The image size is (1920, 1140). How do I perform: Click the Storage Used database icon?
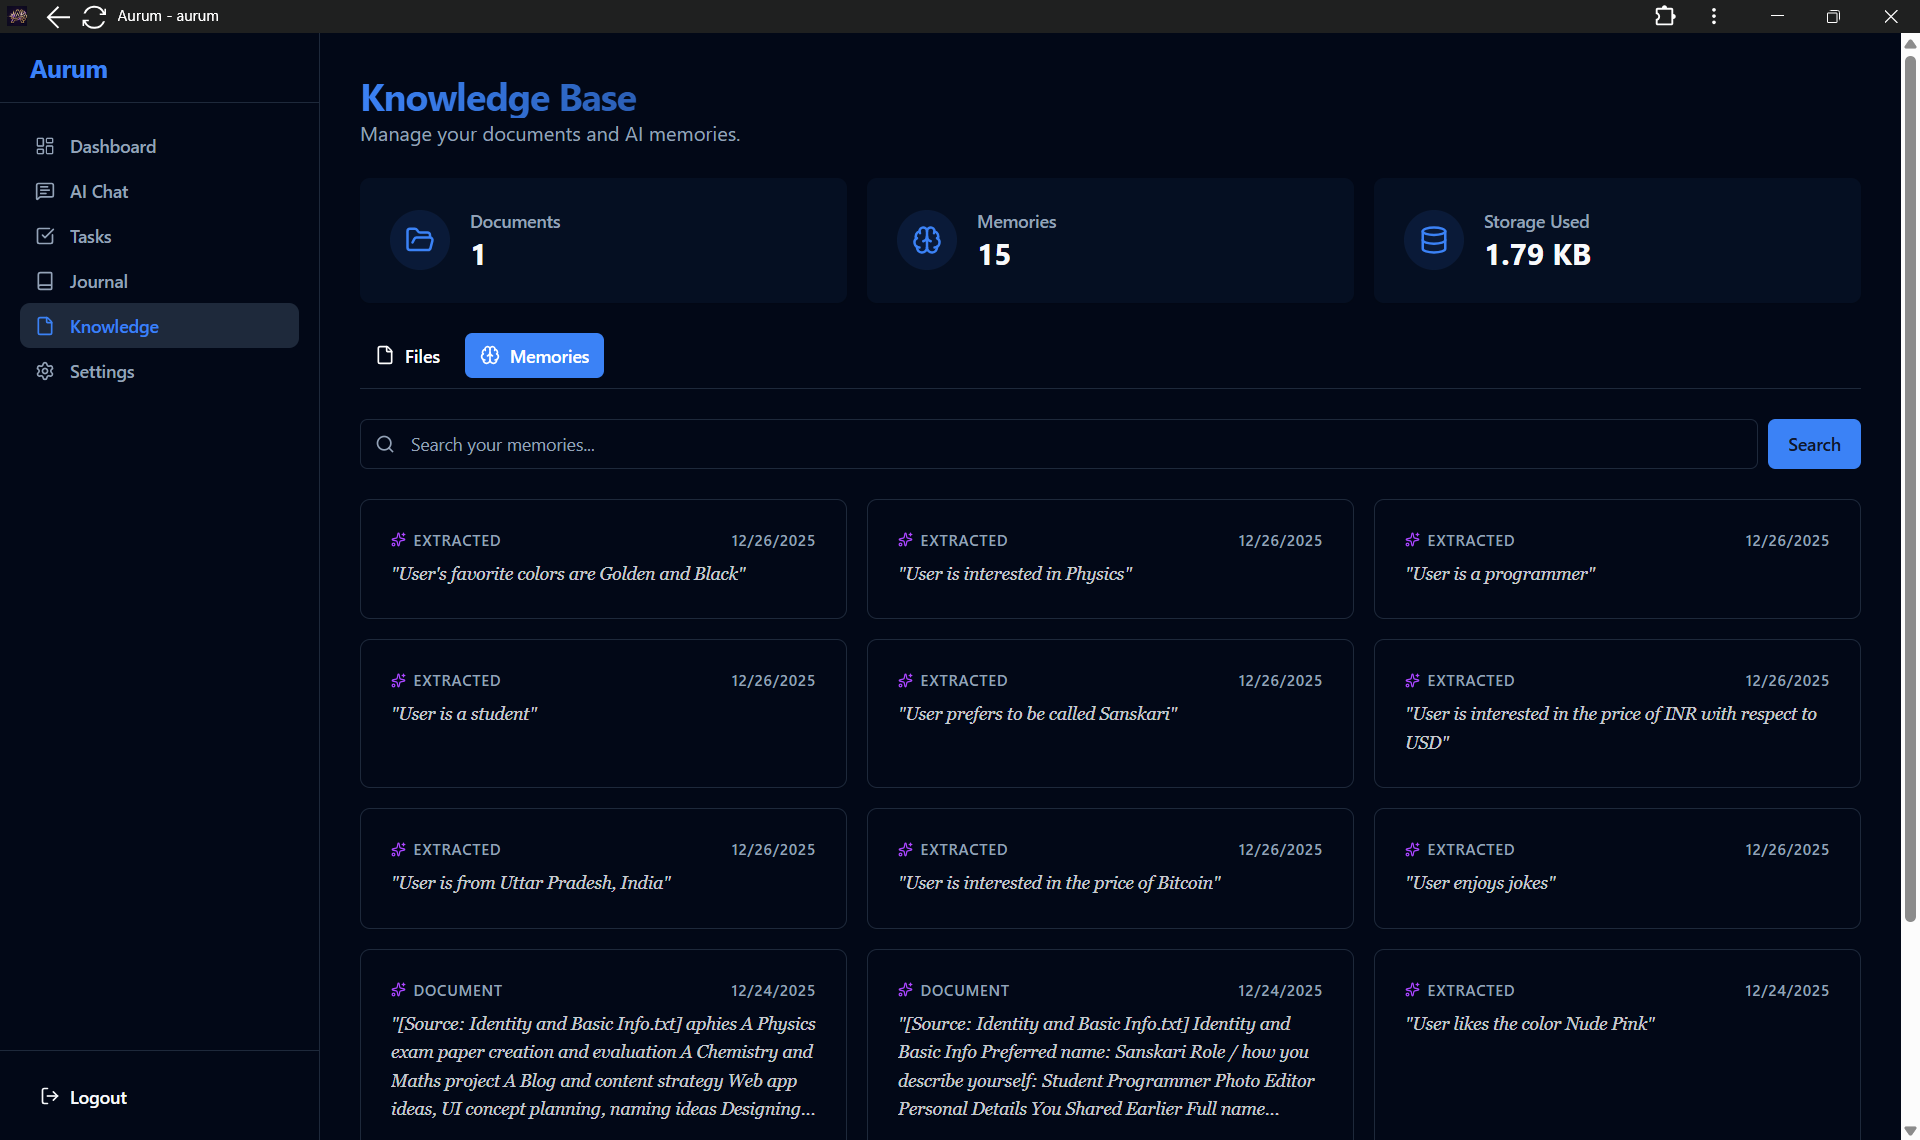(x=1433, y=240)
